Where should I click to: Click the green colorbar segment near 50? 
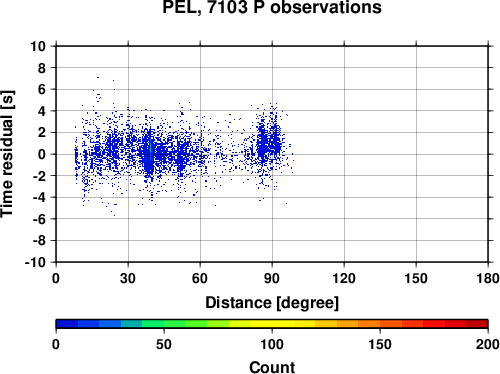pos(153,324)
